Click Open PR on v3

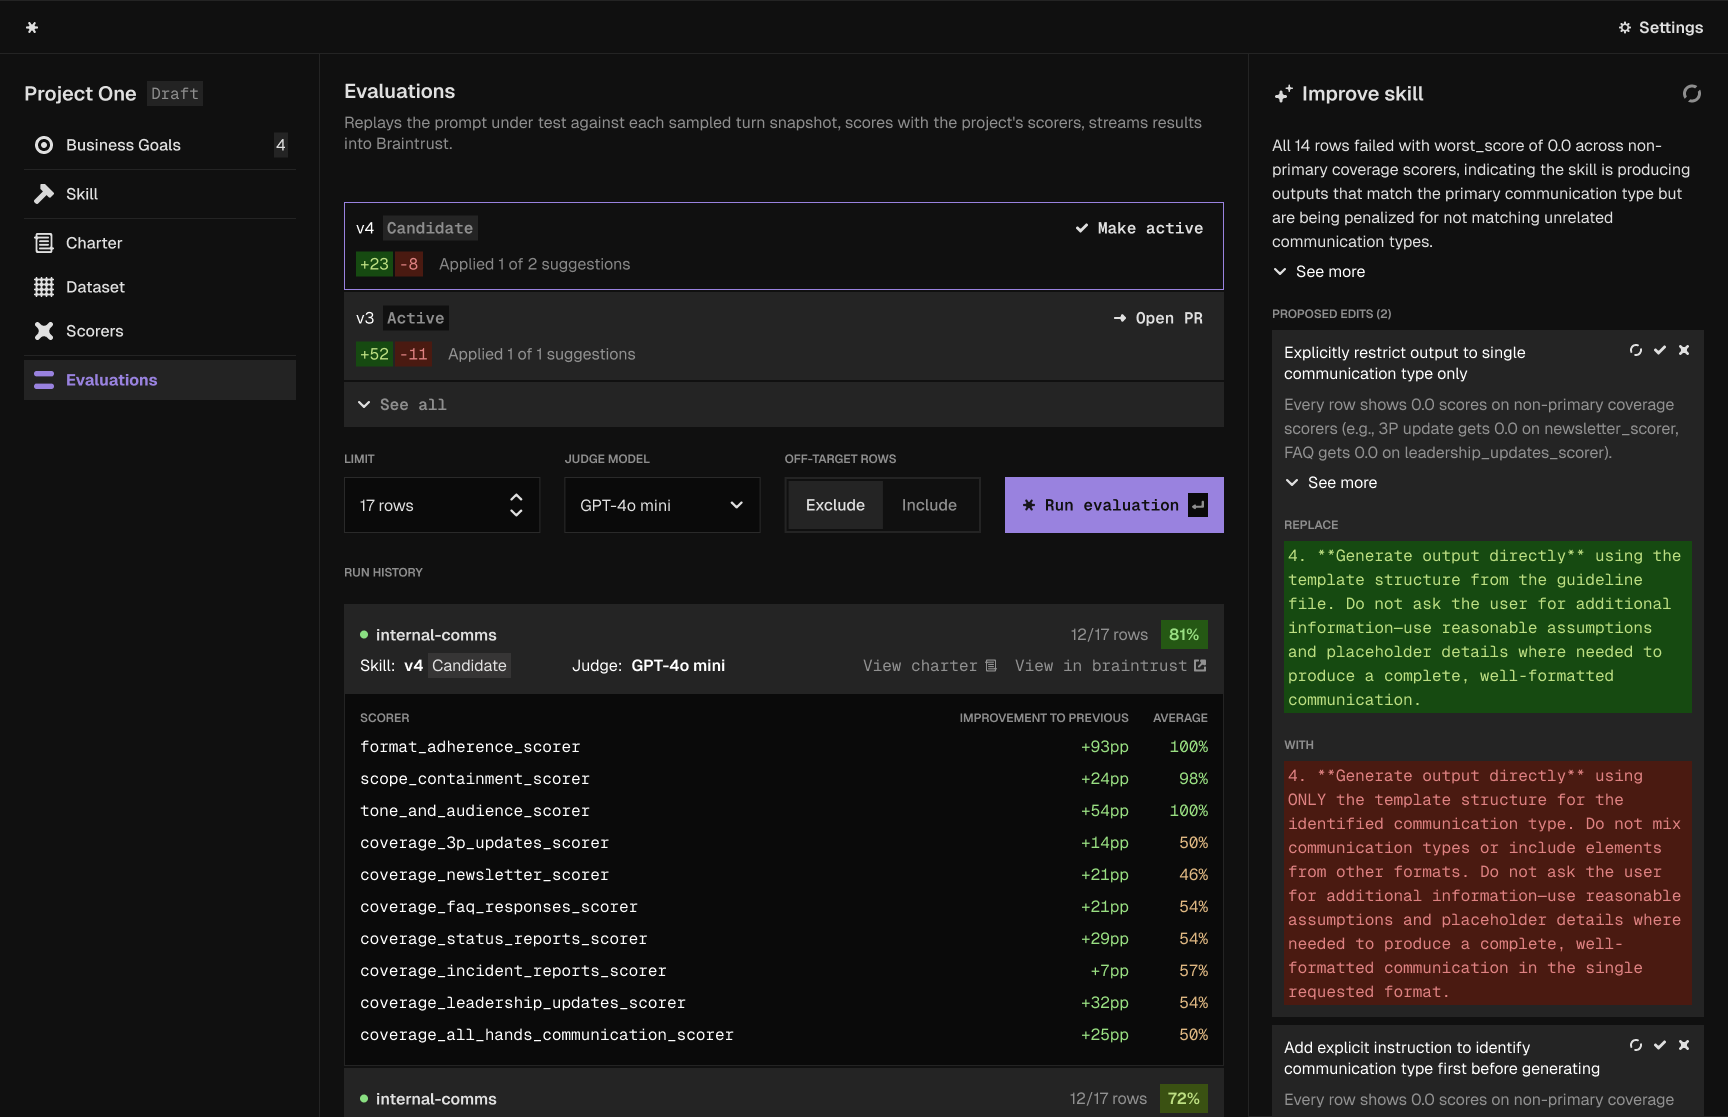(x=1158, y=318)
